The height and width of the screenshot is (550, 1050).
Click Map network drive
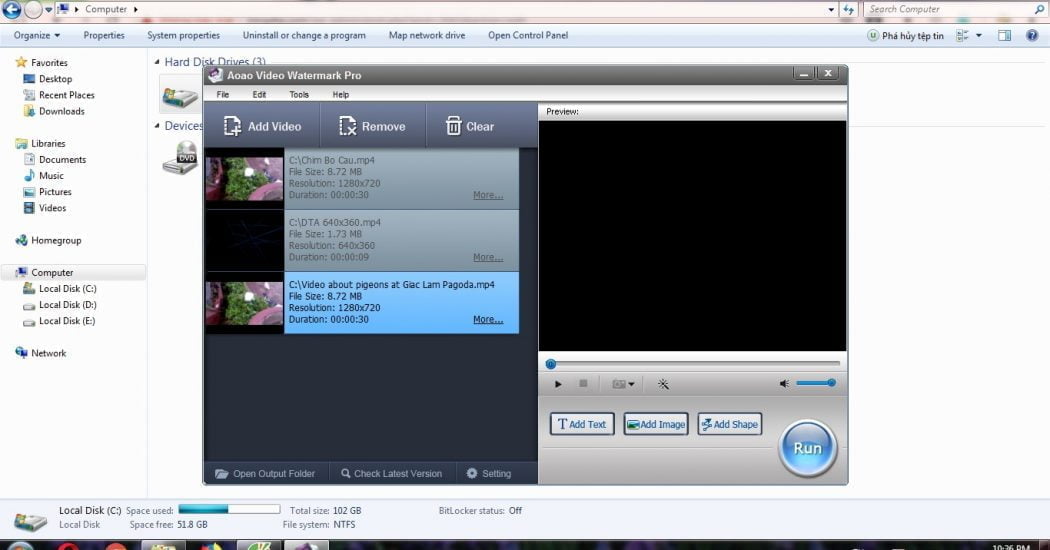click(427, 36)
